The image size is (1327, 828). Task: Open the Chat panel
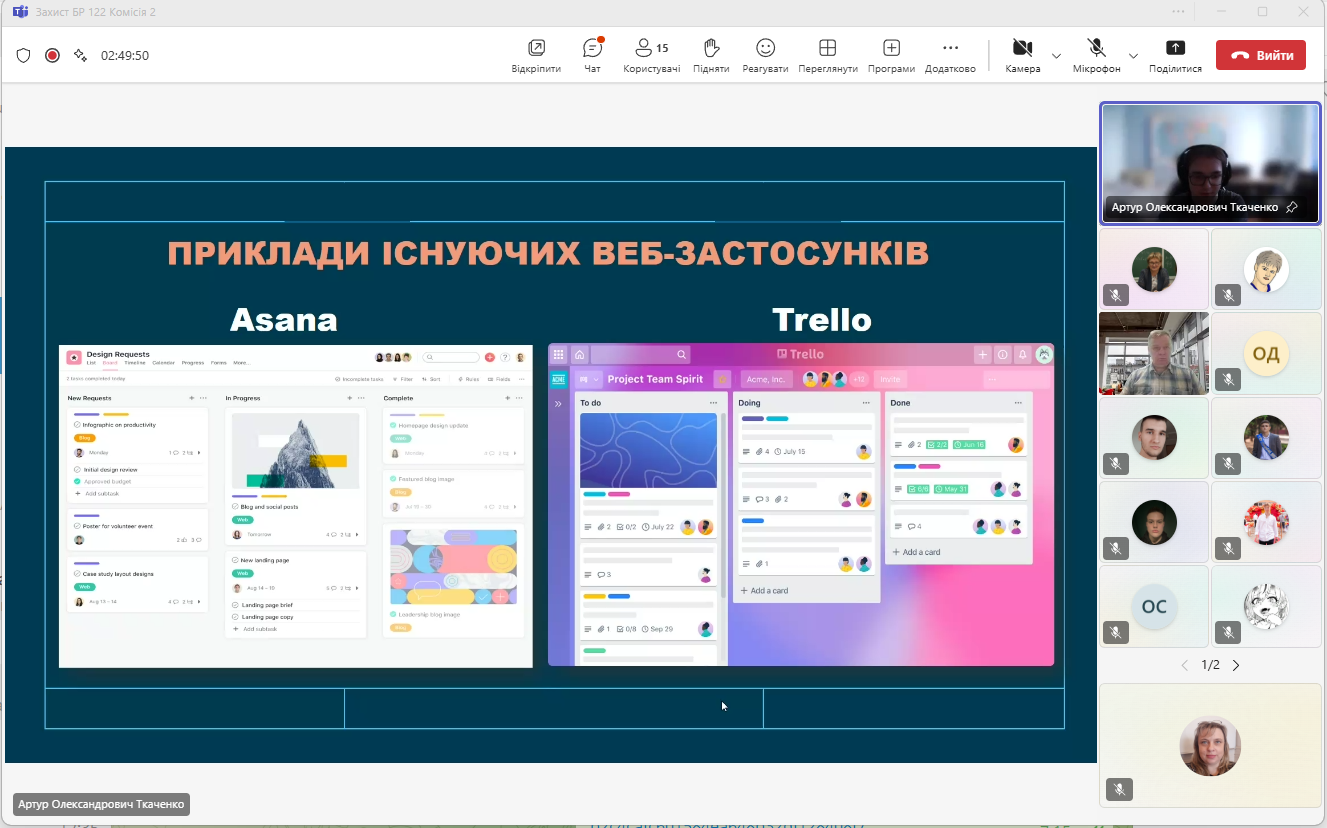[592, 56]
